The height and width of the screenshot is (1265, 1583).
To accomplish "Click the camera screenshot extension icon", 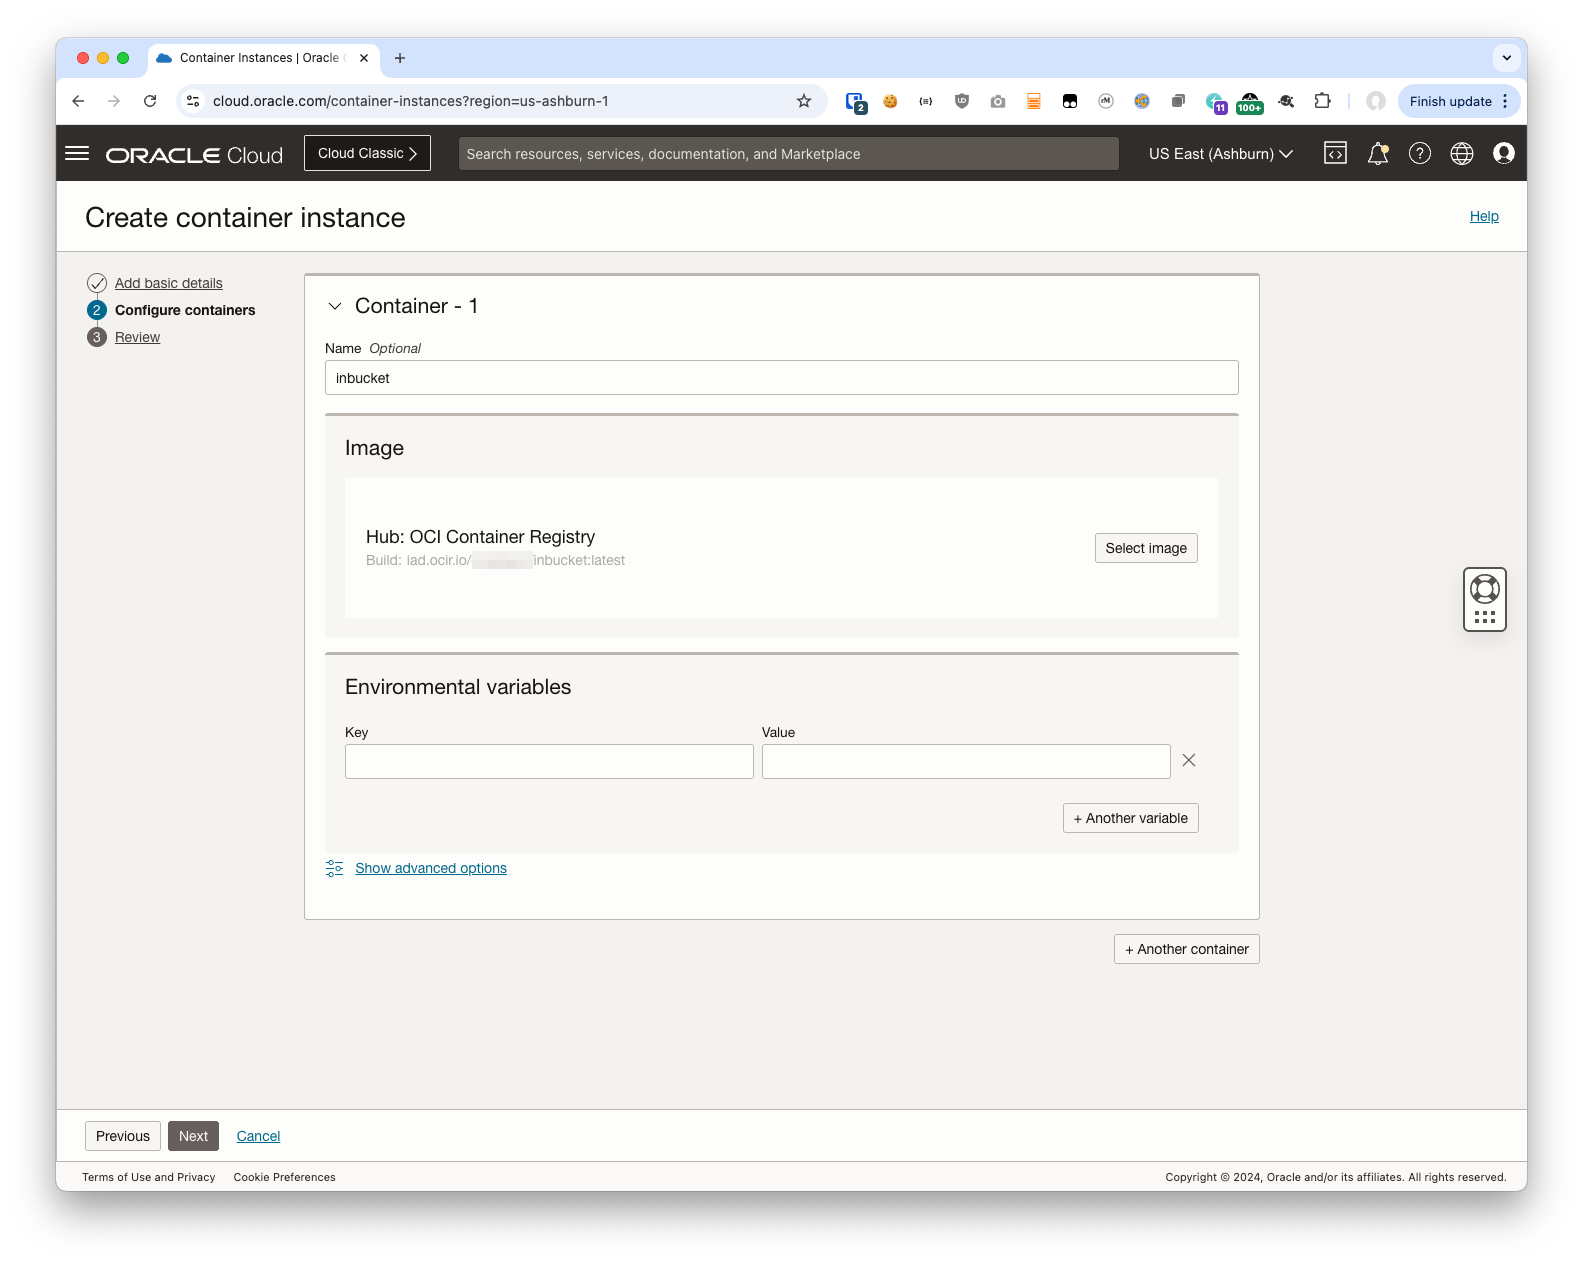I will pyautogui.click(x=998, y=101).
